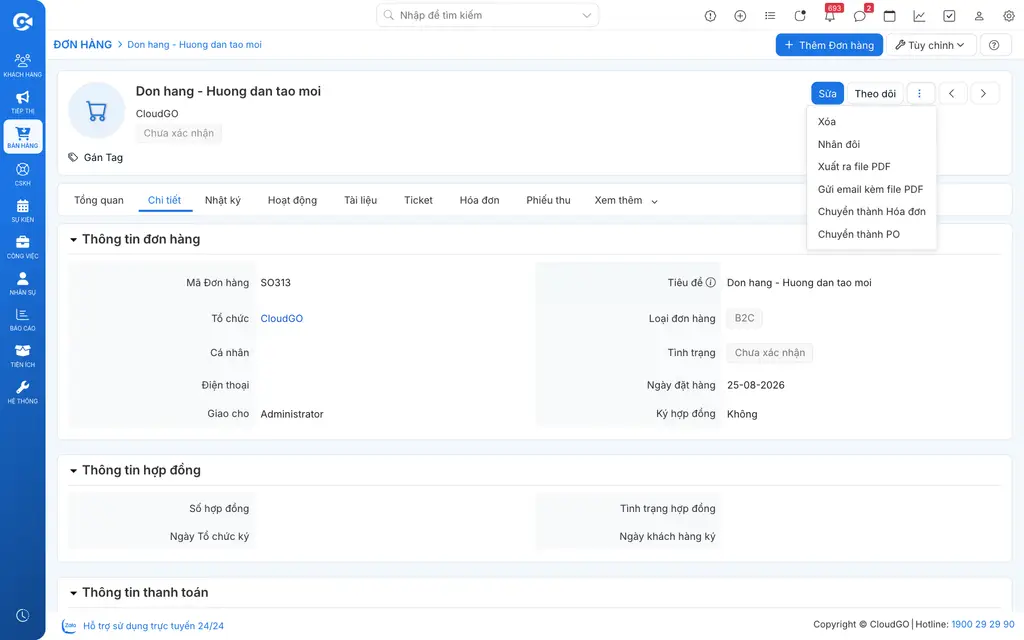Open recent history clock icon

[22, 616]
